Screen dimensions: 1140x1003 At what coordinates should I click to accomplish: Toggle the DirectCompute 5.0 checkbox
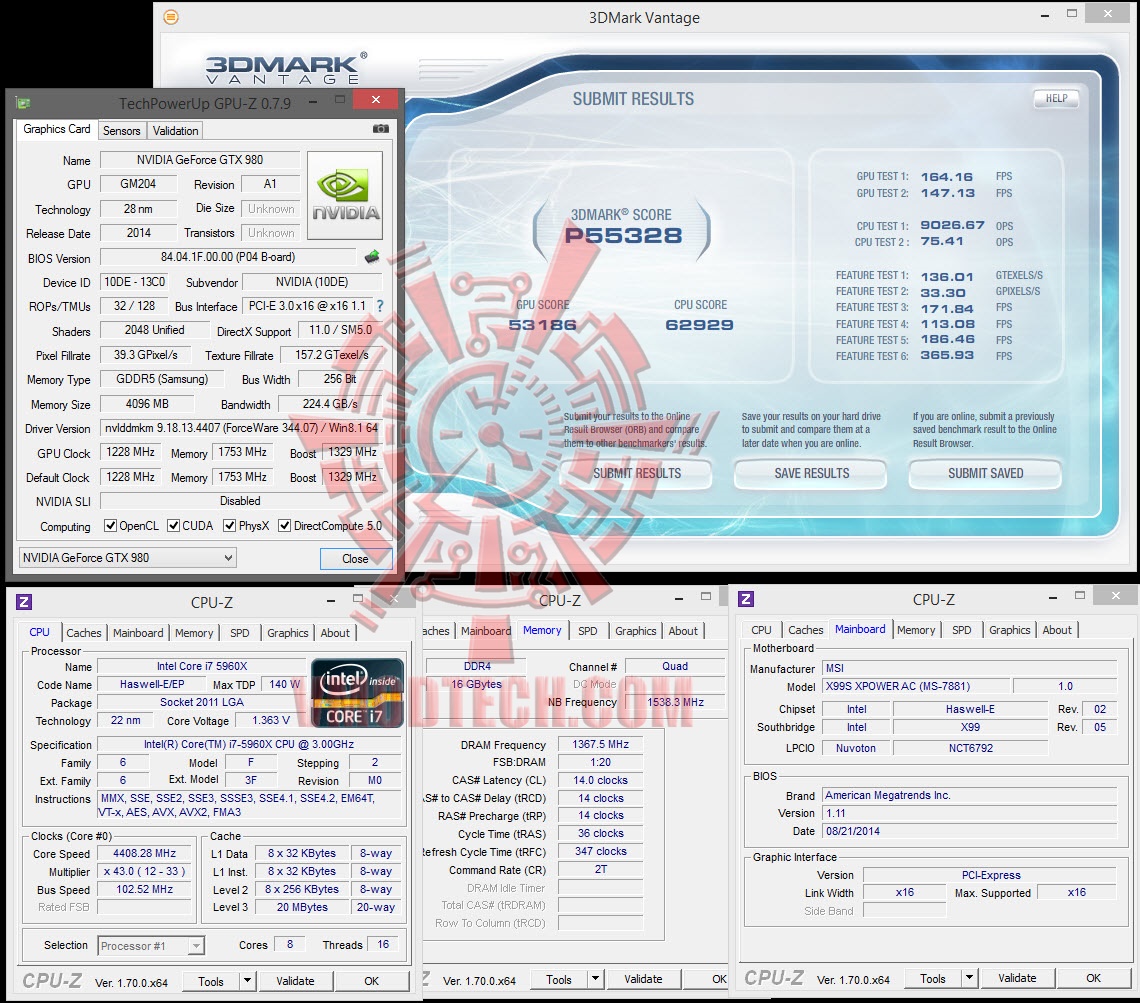coord(285,525)
